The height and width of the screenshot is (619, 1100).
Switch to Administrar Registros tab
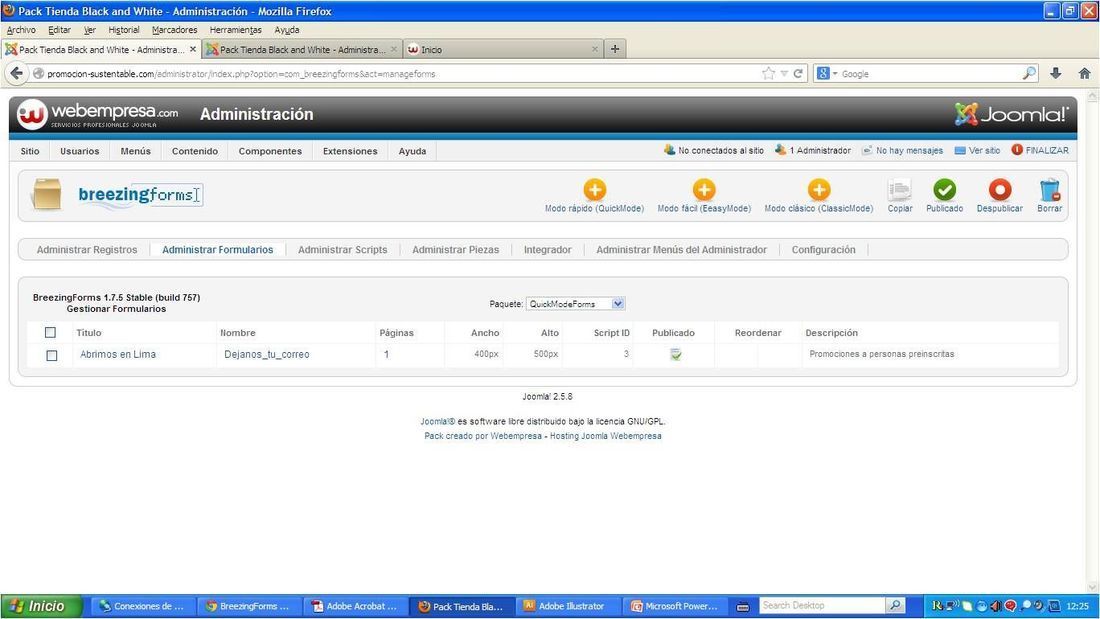pos(87,250)
